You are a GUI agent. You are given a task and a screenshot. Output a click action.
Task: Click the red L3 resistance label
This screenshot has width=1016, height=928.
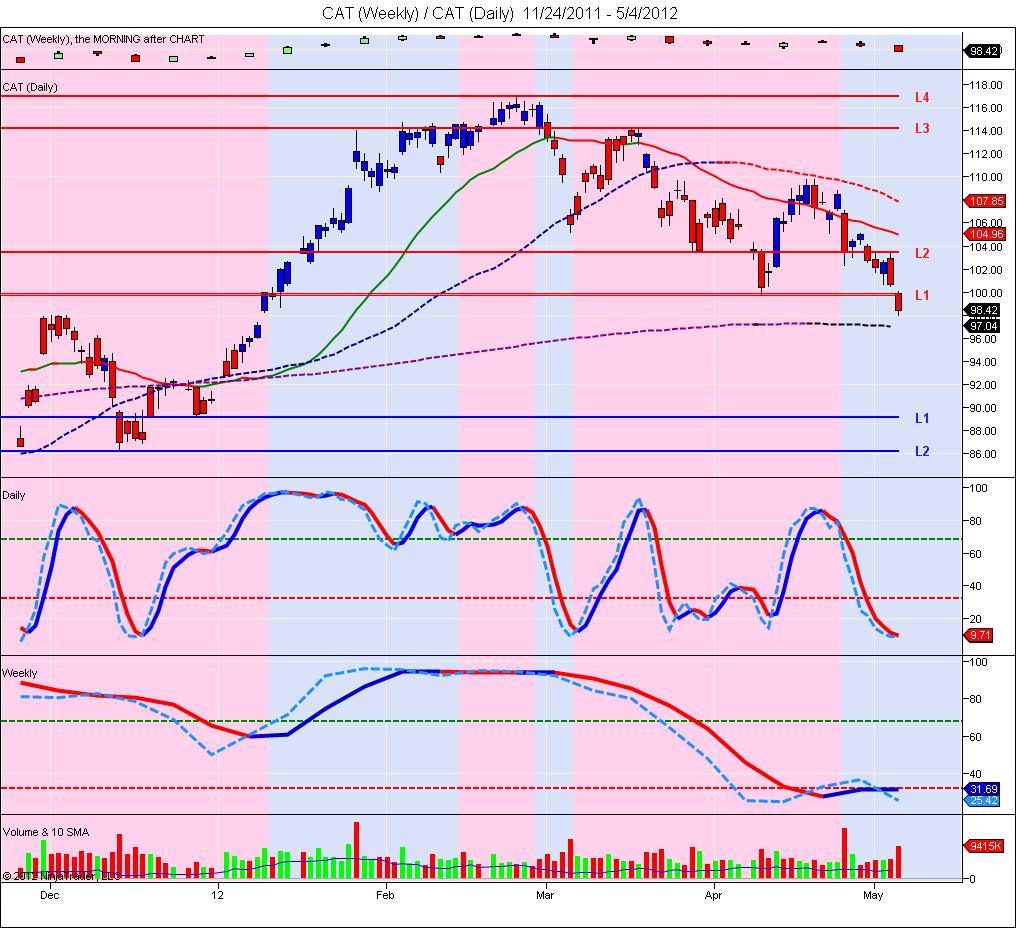(x=922, y=128)
